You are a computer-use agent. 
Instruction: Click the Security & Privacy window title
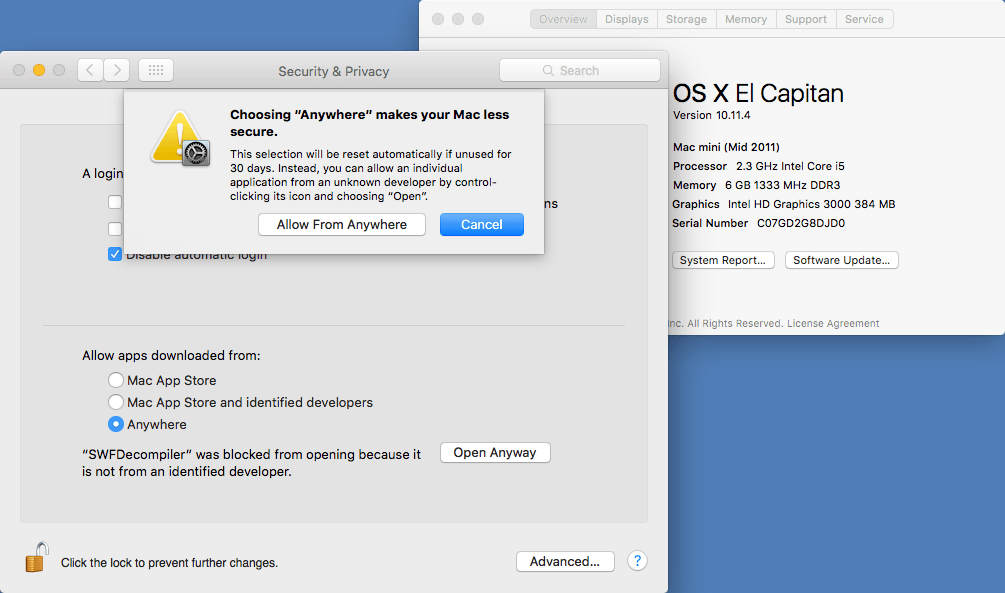pos(333,71)
